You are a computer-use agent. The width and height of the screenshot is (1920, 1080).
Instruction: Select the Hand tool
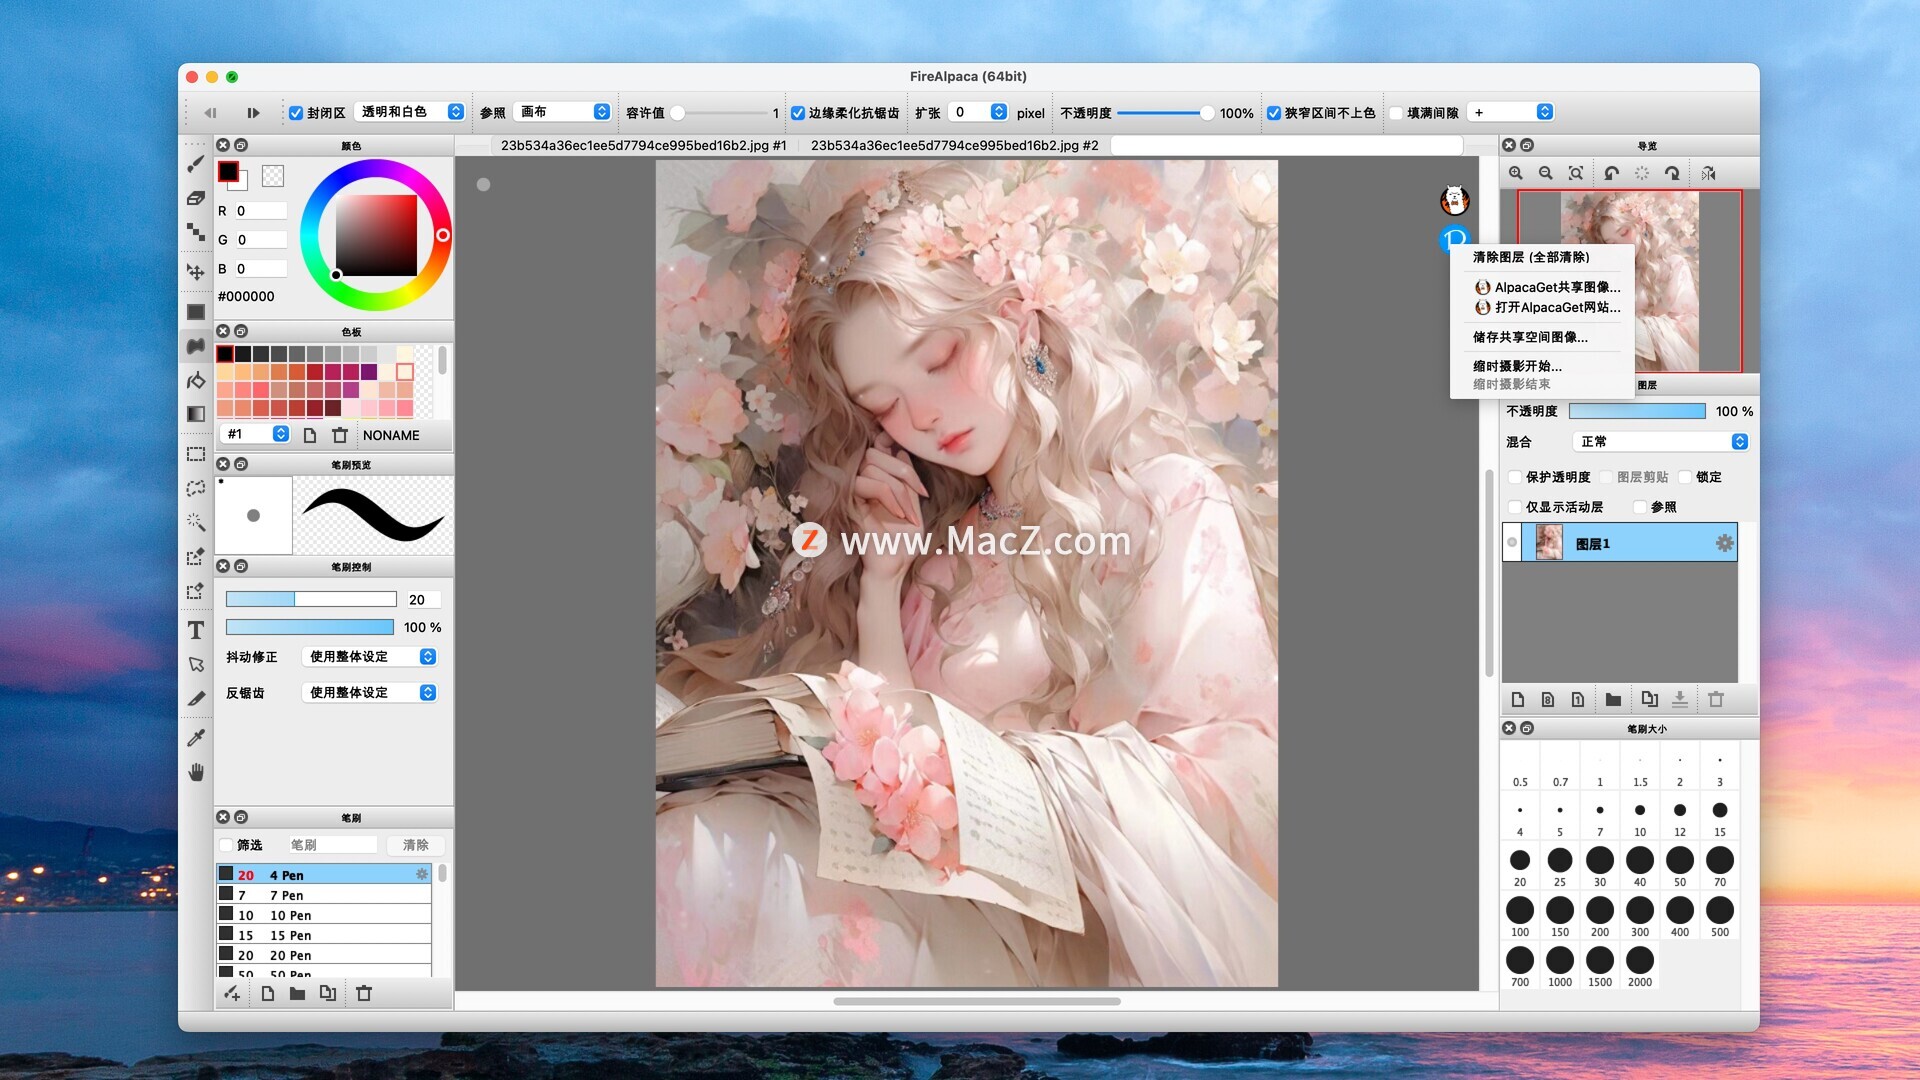[196, 772]
